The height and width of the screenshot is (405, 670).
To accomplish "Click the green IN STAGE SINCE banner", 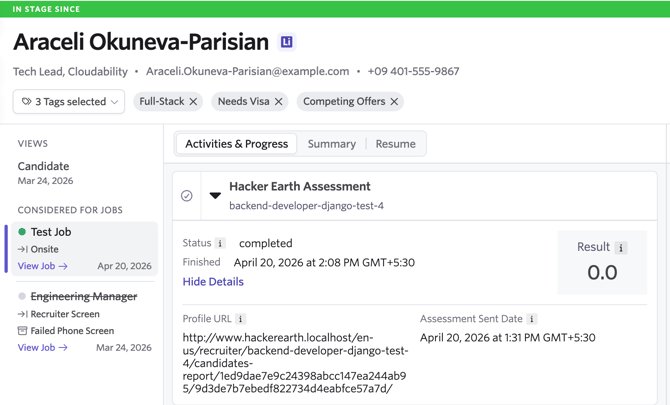I will point(335,9).
